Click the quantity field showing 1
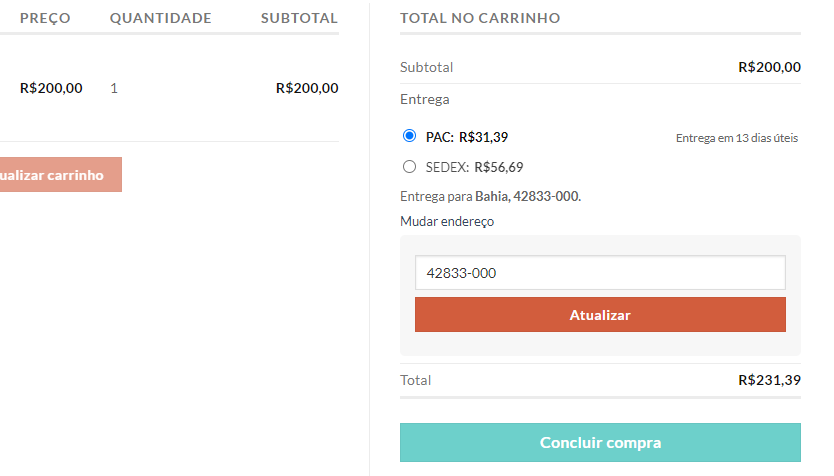 pyautogui.click(x=114, y=88)
